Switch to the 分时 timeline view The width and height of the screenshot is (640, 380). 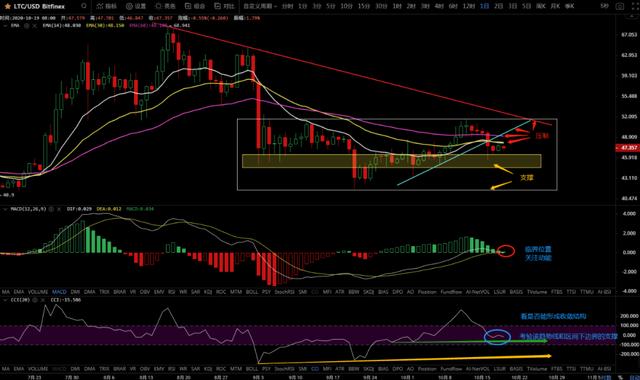(288, 6)
